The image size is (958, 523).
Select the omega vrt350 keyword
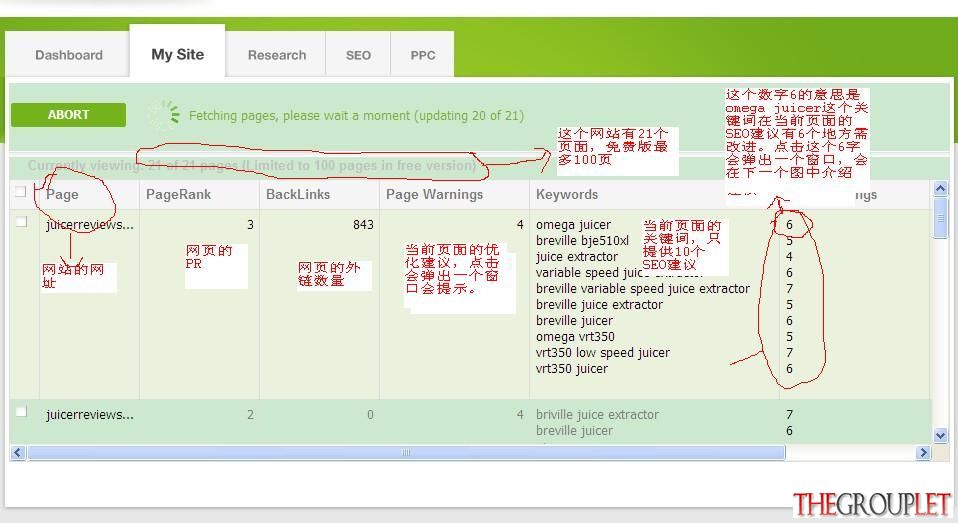575,337
